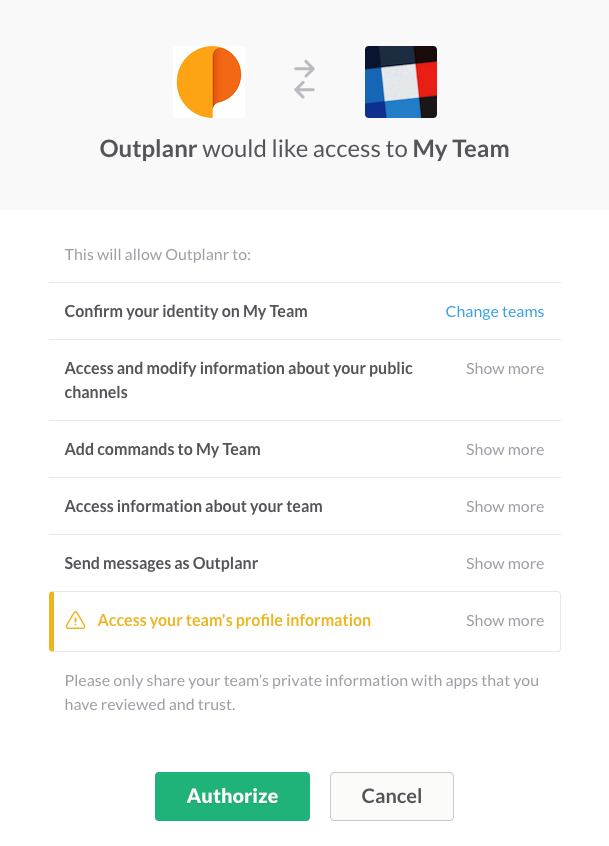
Task: Click the exchange arrows icon between logos
Action: coord(304,80)
